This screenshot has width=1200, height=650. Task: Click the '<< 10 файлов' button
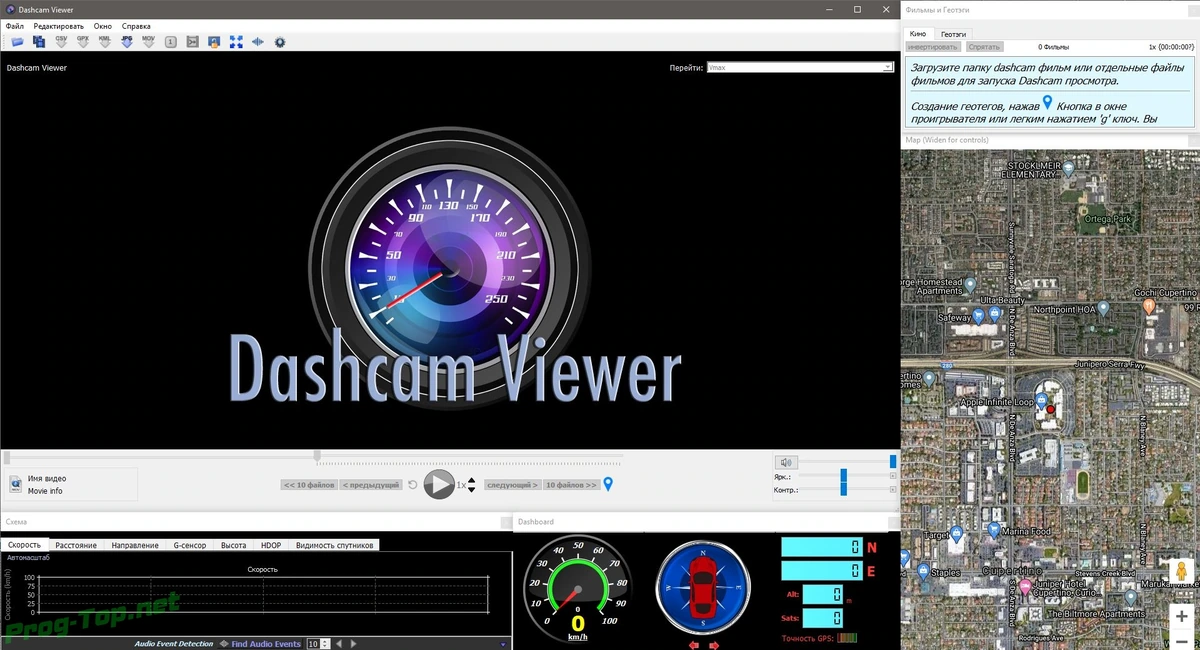(309, 485)
